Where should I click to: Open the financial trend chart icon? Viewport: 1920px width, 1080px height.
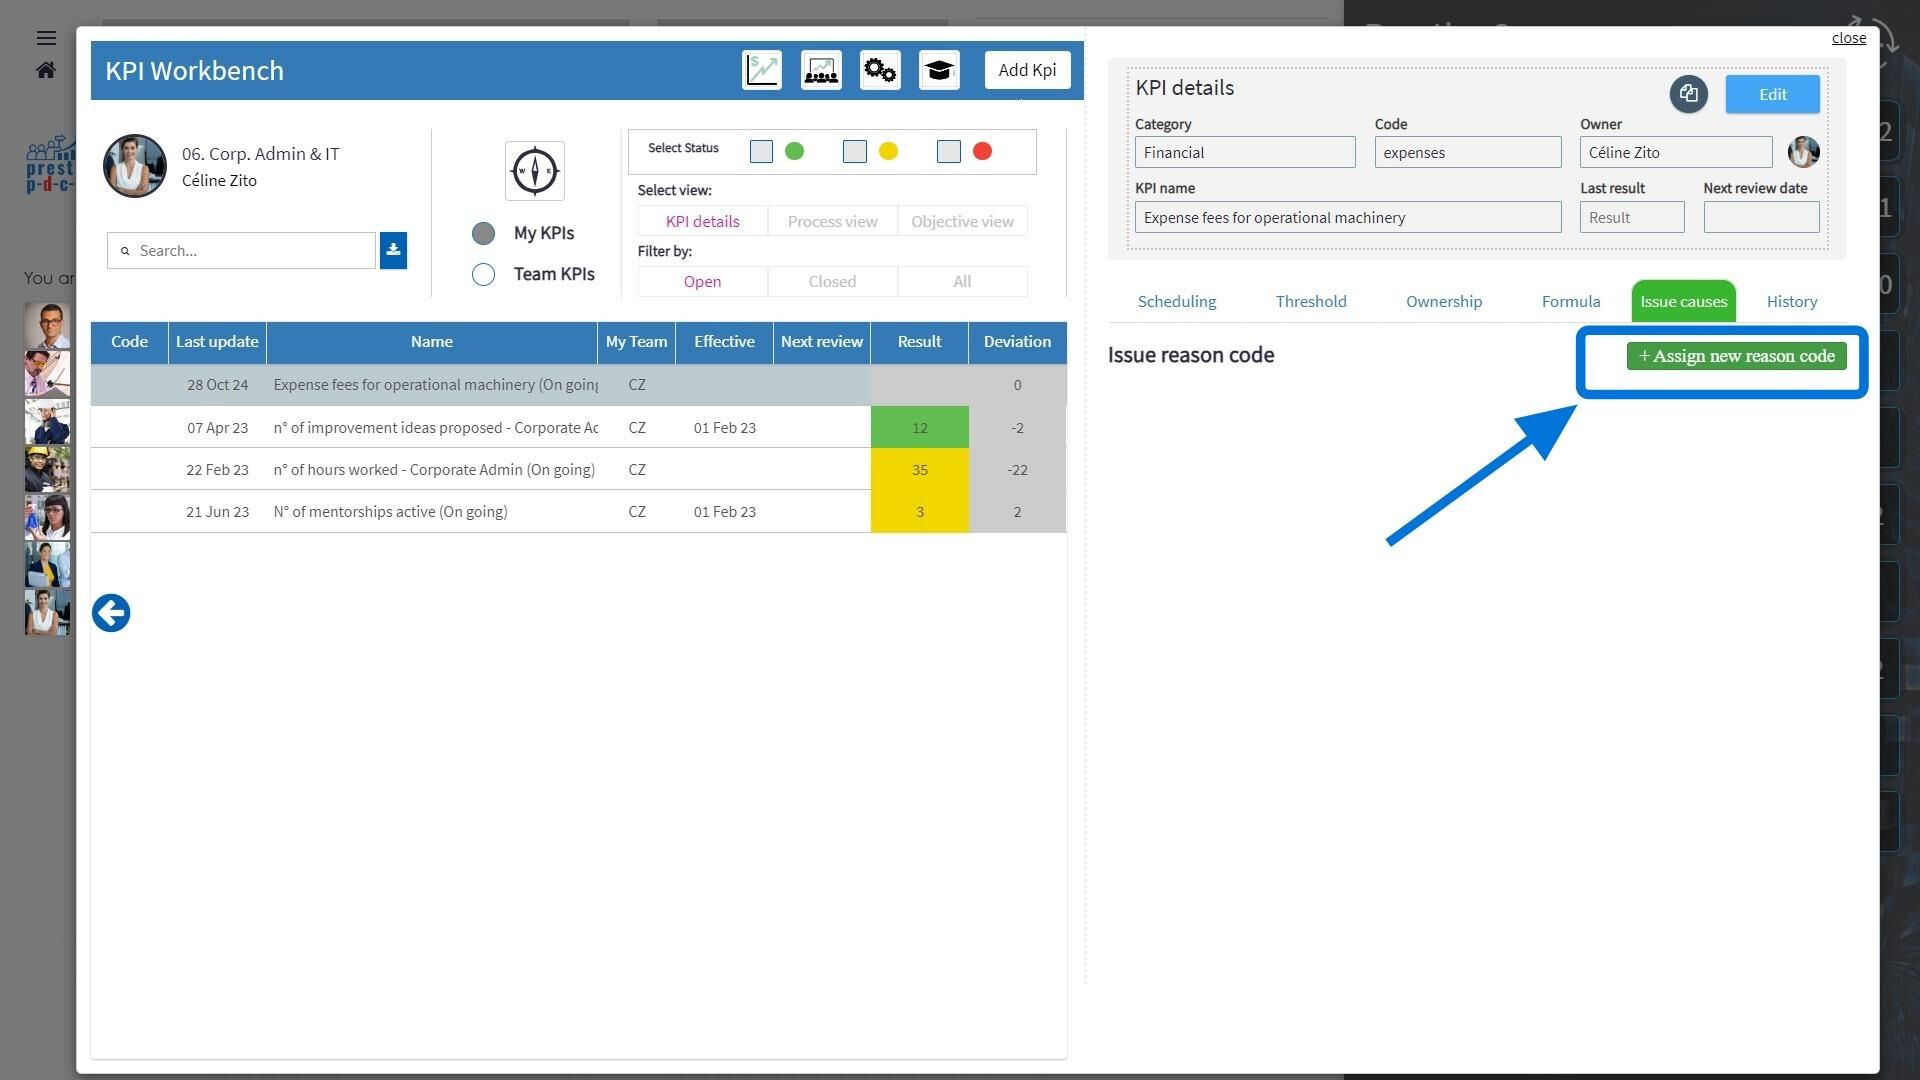point(762,70)
